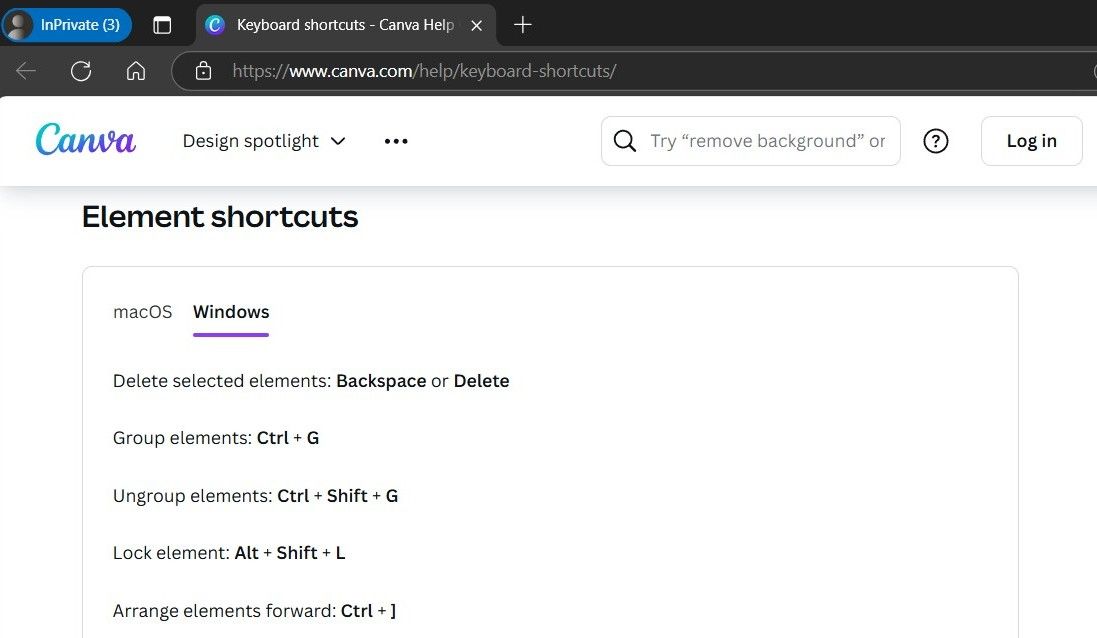Screen dimensions: 1097x638
Task: Click the Canva logo
Action: [x=85, y=140]
